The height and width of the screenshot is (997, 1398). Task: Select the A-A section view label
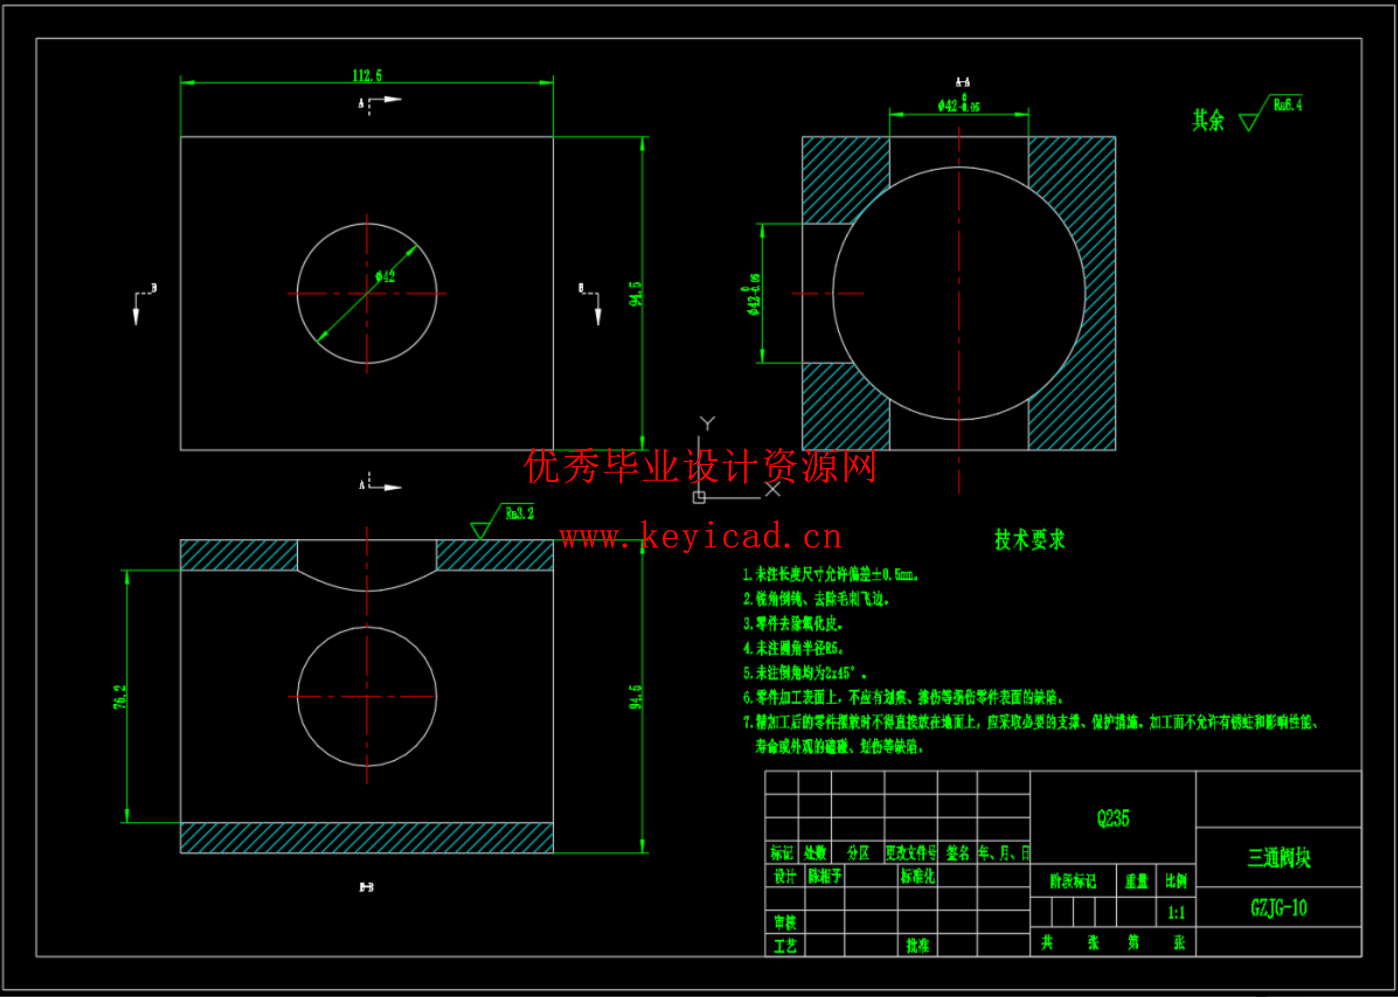pyautogui.click(x=962, y=82)
